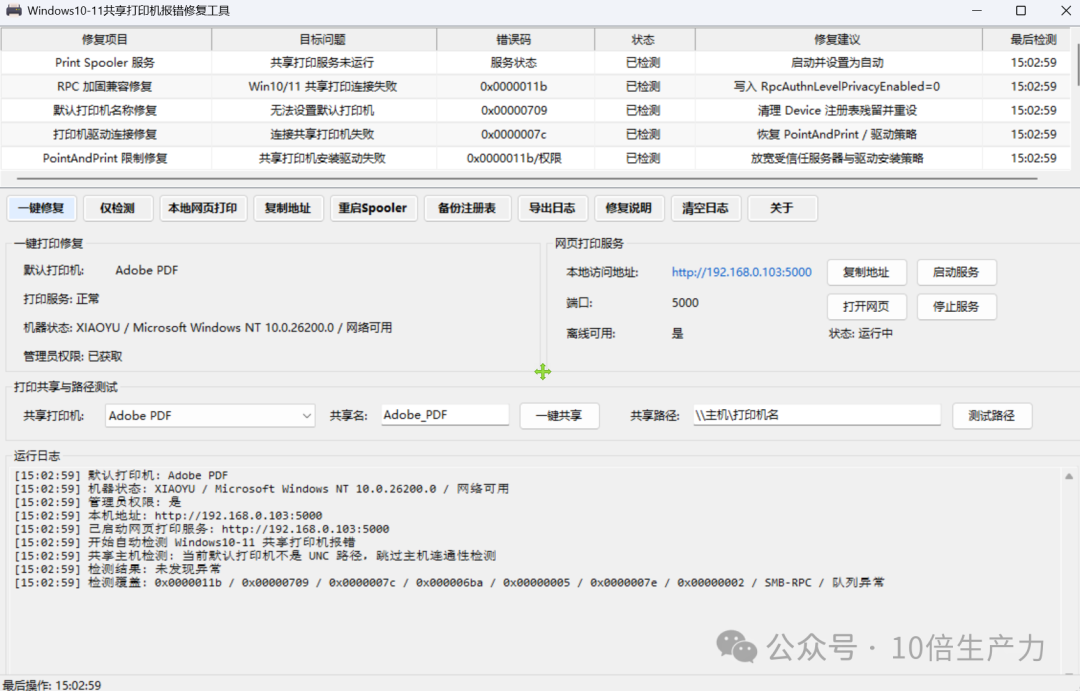This screenshot has width=1080, height=691.
Task: Click 启动并设置为自动 suggestion cell
Action: pos(837,63)
